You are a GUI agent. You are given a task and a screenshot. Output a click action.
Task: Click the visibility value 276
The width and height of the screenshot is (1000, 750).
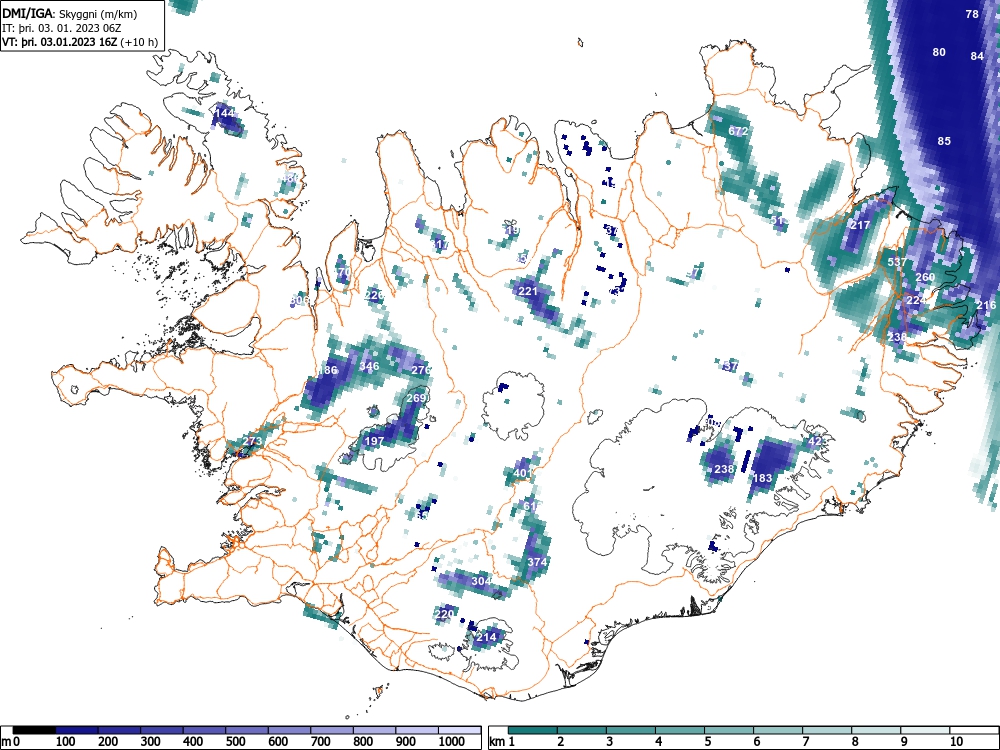click(x=421, y=370)
